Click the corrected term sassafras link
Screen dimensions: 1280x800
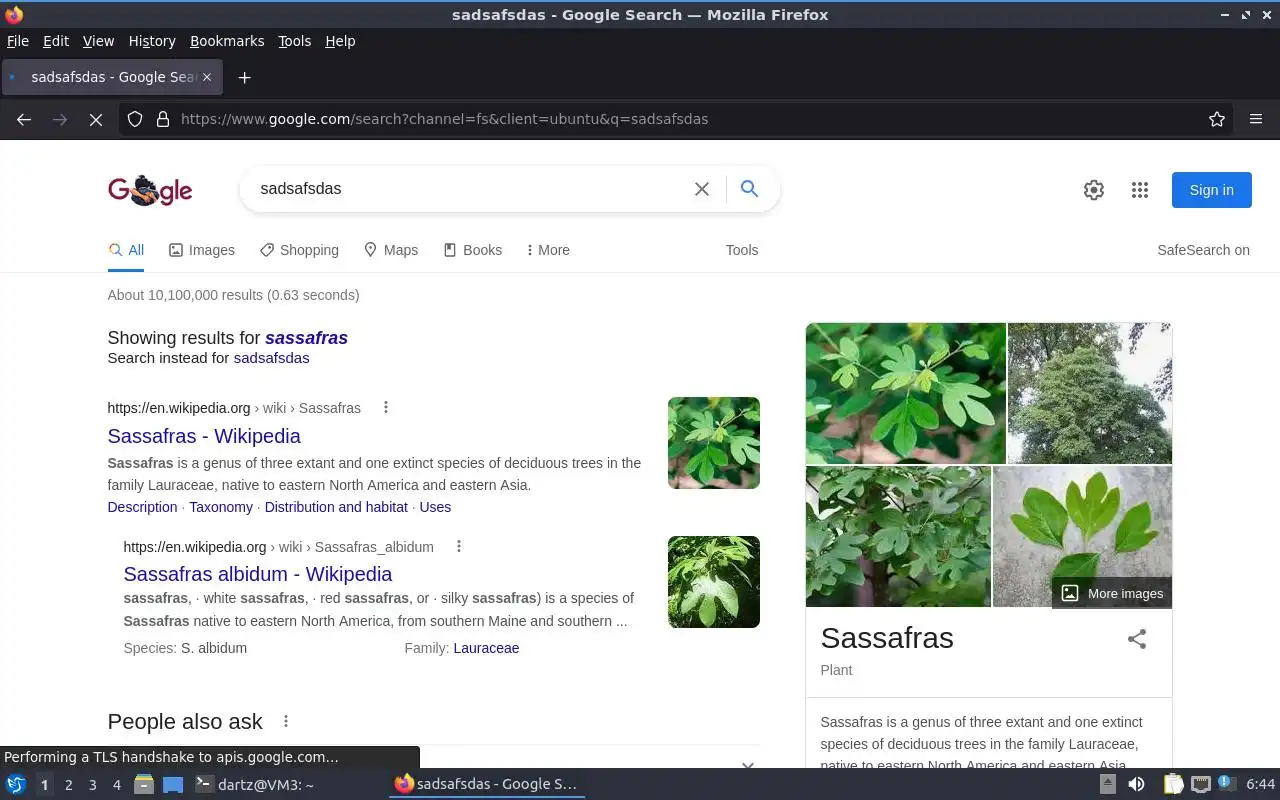pos(306,338)
